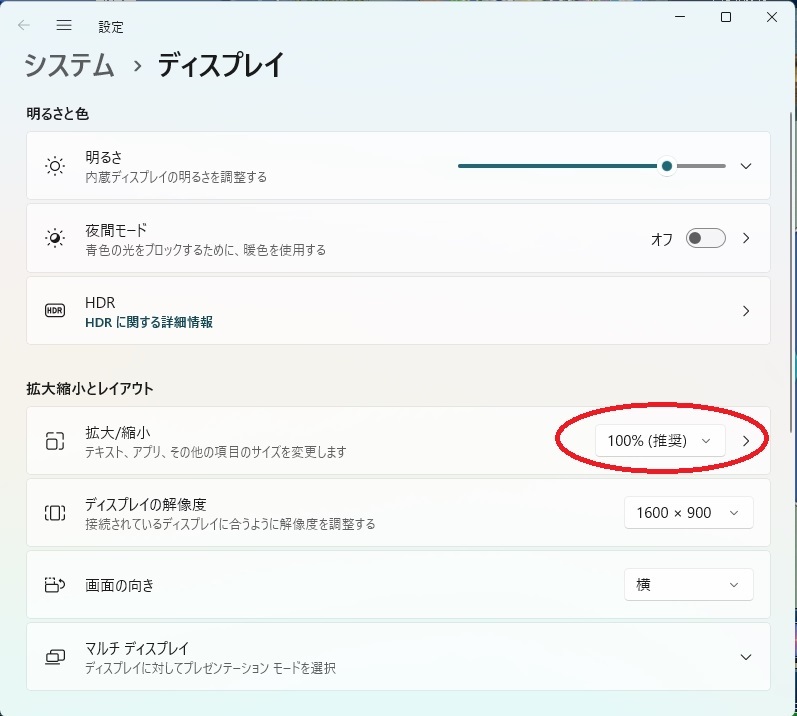Click the night light mode icon
The width and height of the screenshot is (797, 716).
pyautogui.click(x=55, y=238)
